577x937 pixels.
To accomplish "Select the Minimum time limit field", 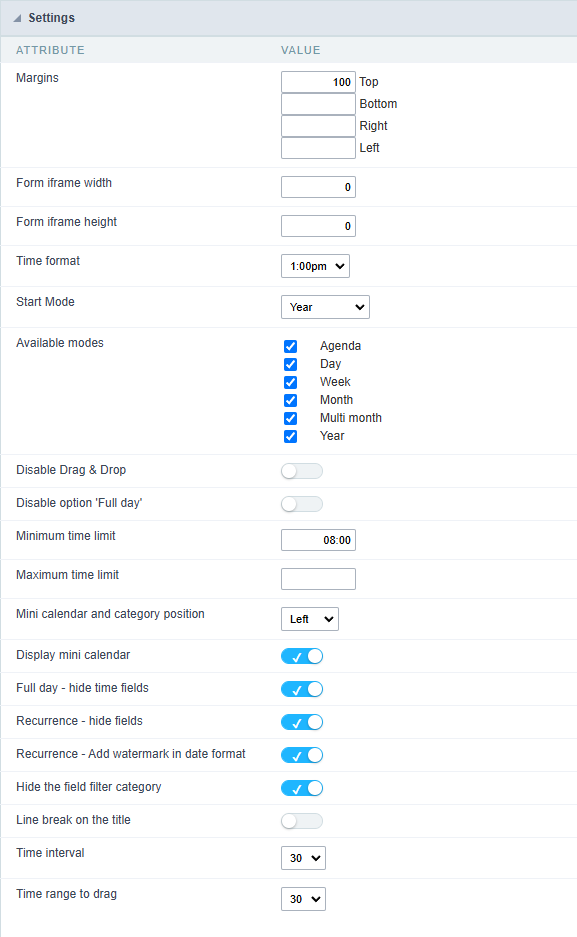I will coord(318,539).
